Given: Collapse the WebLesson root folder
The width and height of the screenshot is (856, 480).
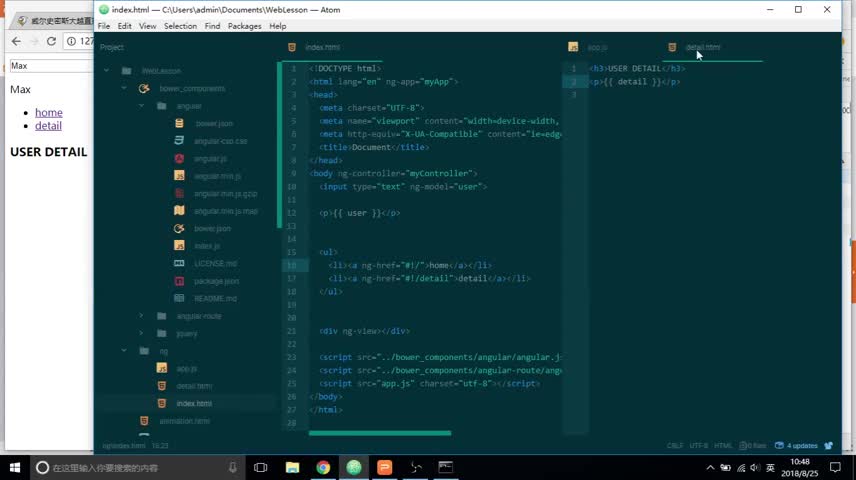Looking at the screenshot, I should pyautogui.click(x=106, y=70).
